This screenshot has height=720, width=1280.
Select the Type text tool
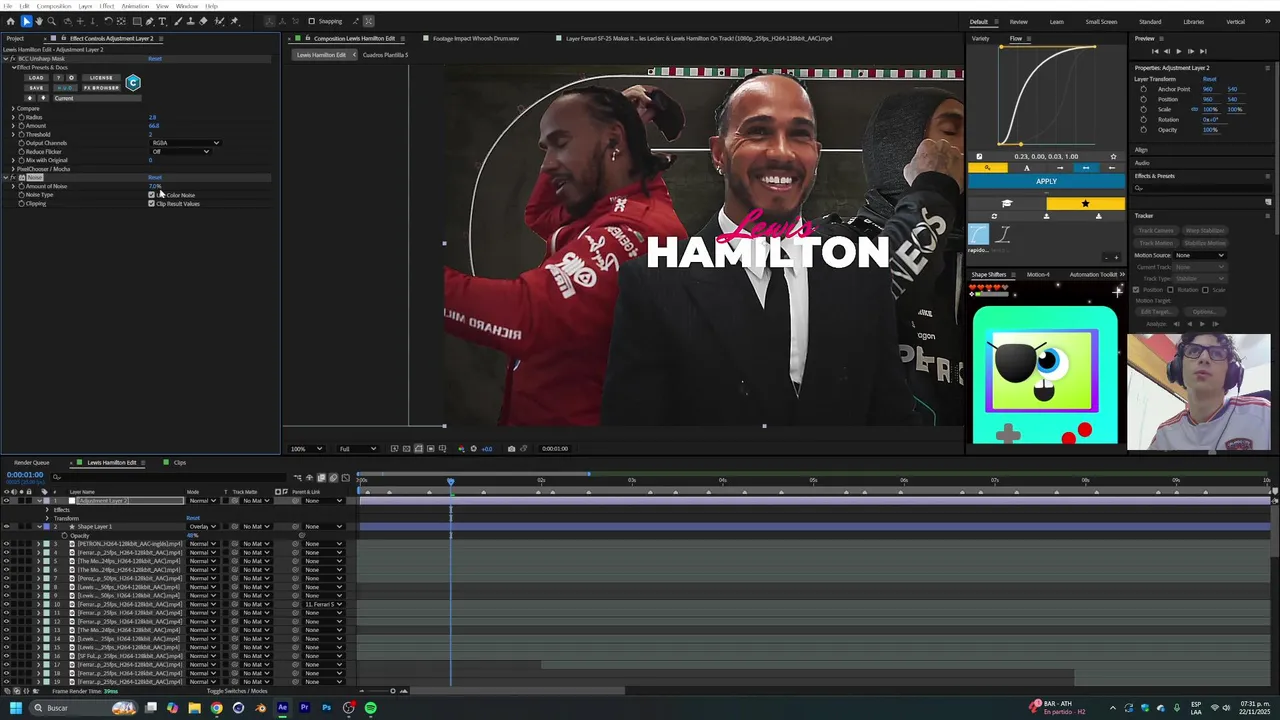[x=163, y=21]
